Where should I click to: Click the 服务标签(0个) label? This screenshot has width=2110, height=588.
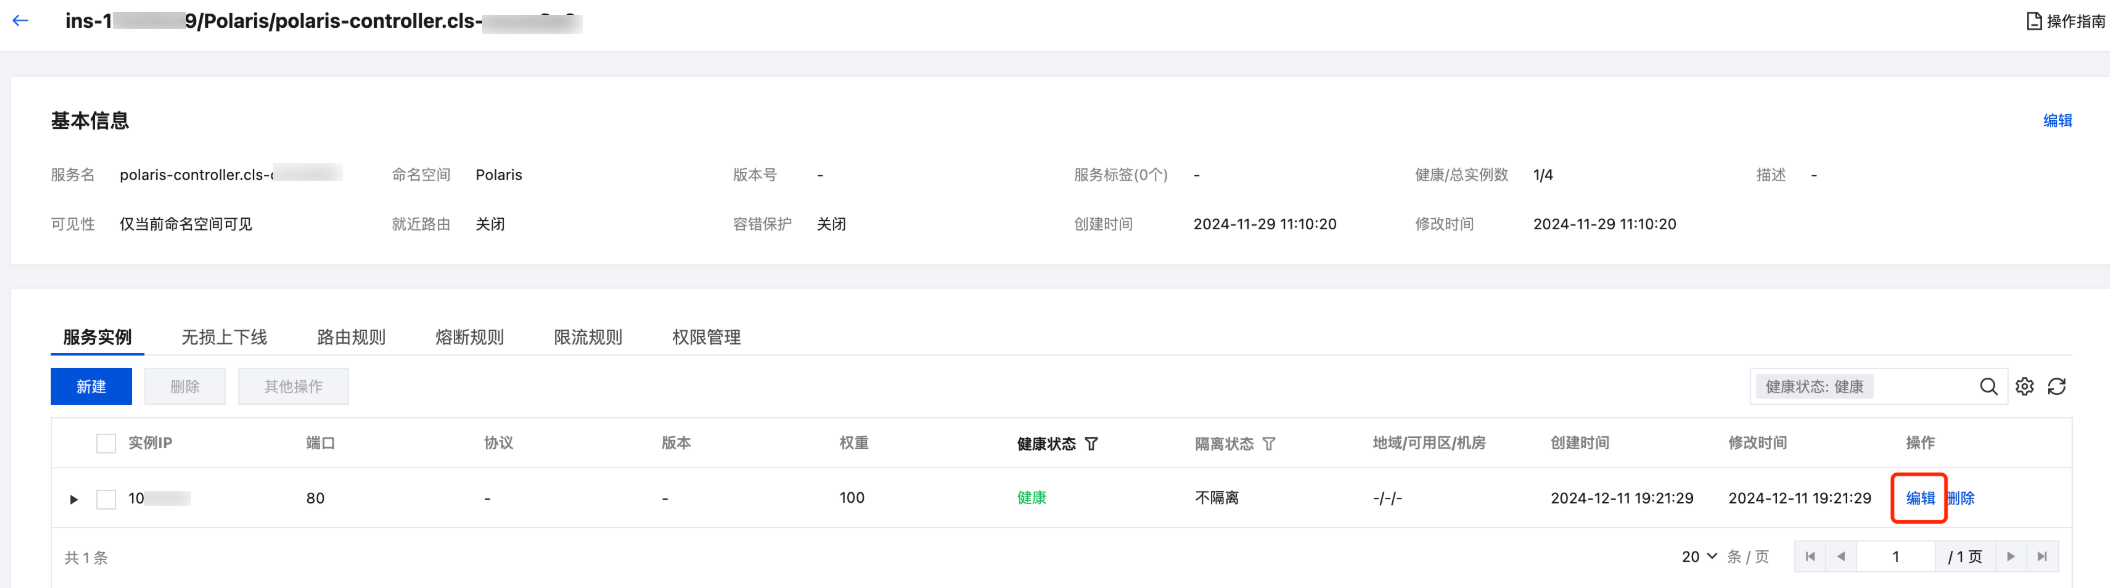point(1121,175)
